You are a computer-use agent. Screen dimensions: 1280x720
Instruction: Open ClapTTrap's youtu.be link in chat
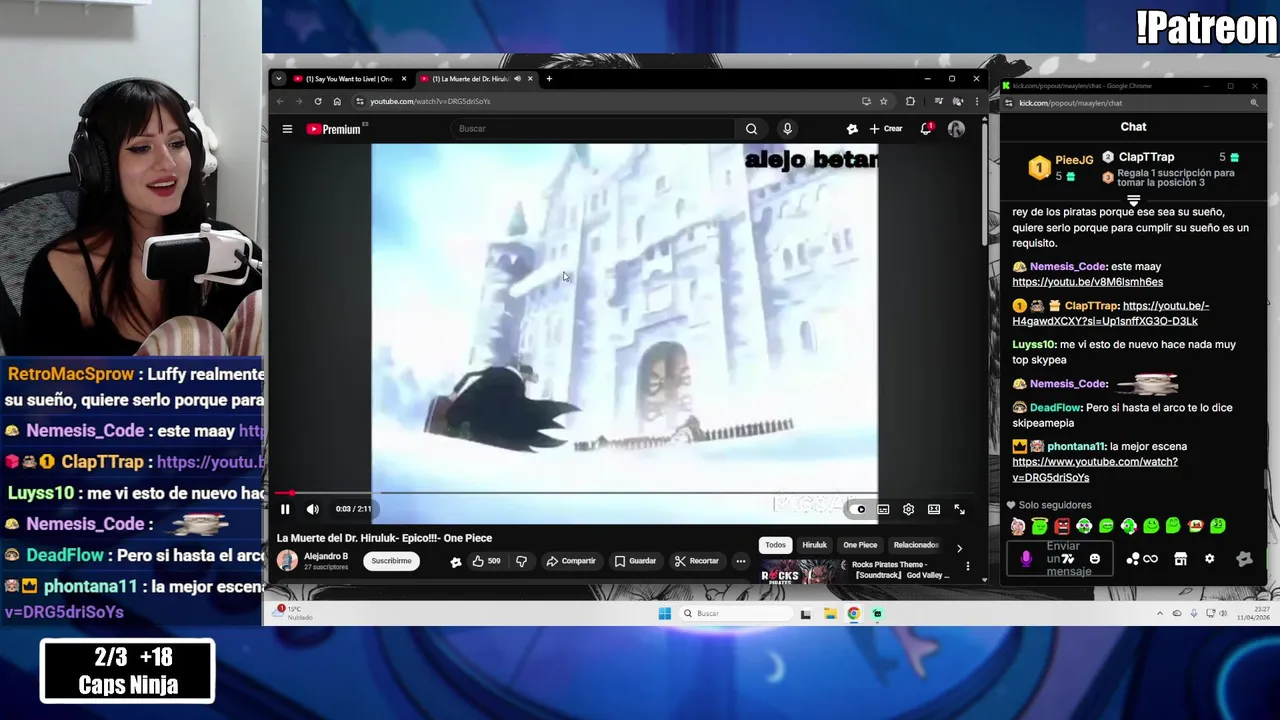coord(1111,314)
